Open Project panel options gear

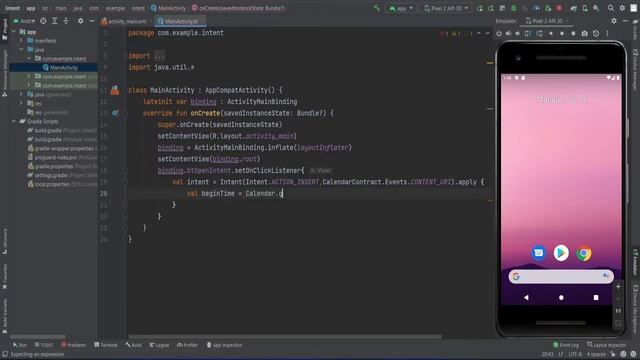80,21
